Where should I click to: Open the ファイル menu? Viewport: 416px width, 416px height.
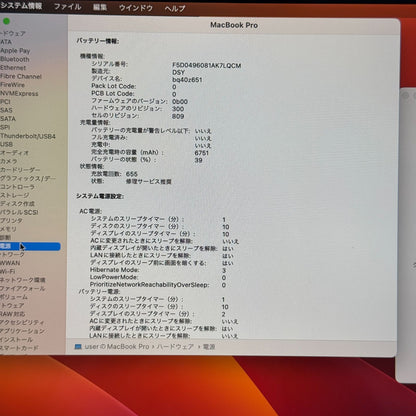click(x=67, y=6)
